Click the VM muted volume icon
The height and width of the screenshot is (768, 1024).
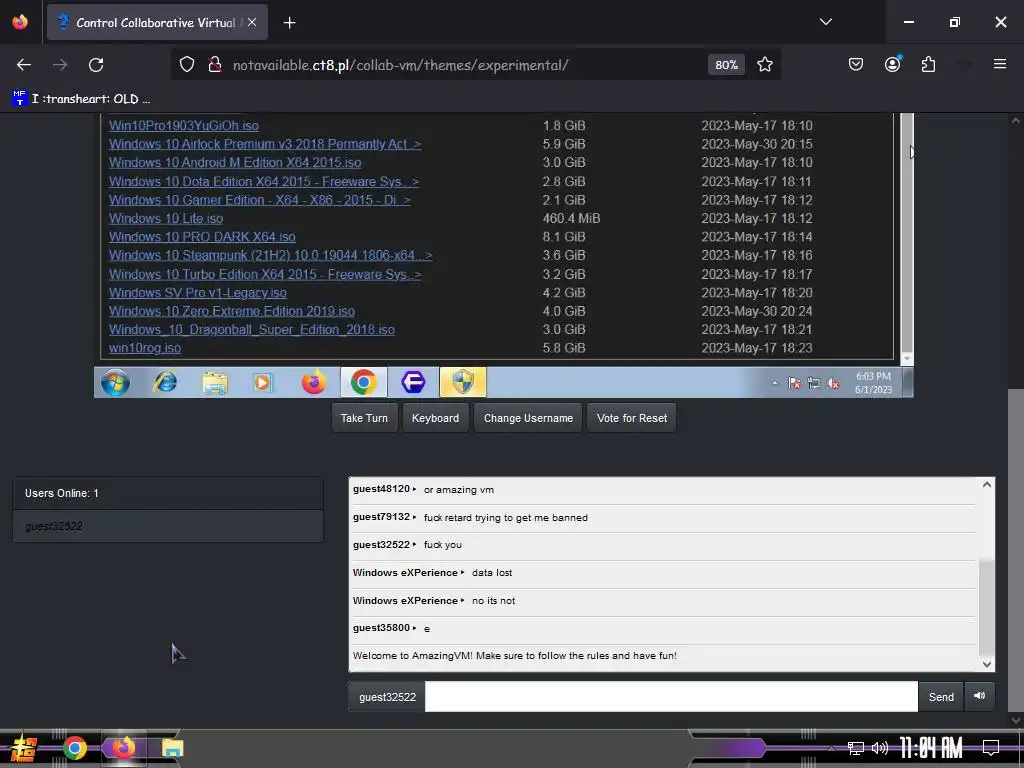[x=833, y=383]
